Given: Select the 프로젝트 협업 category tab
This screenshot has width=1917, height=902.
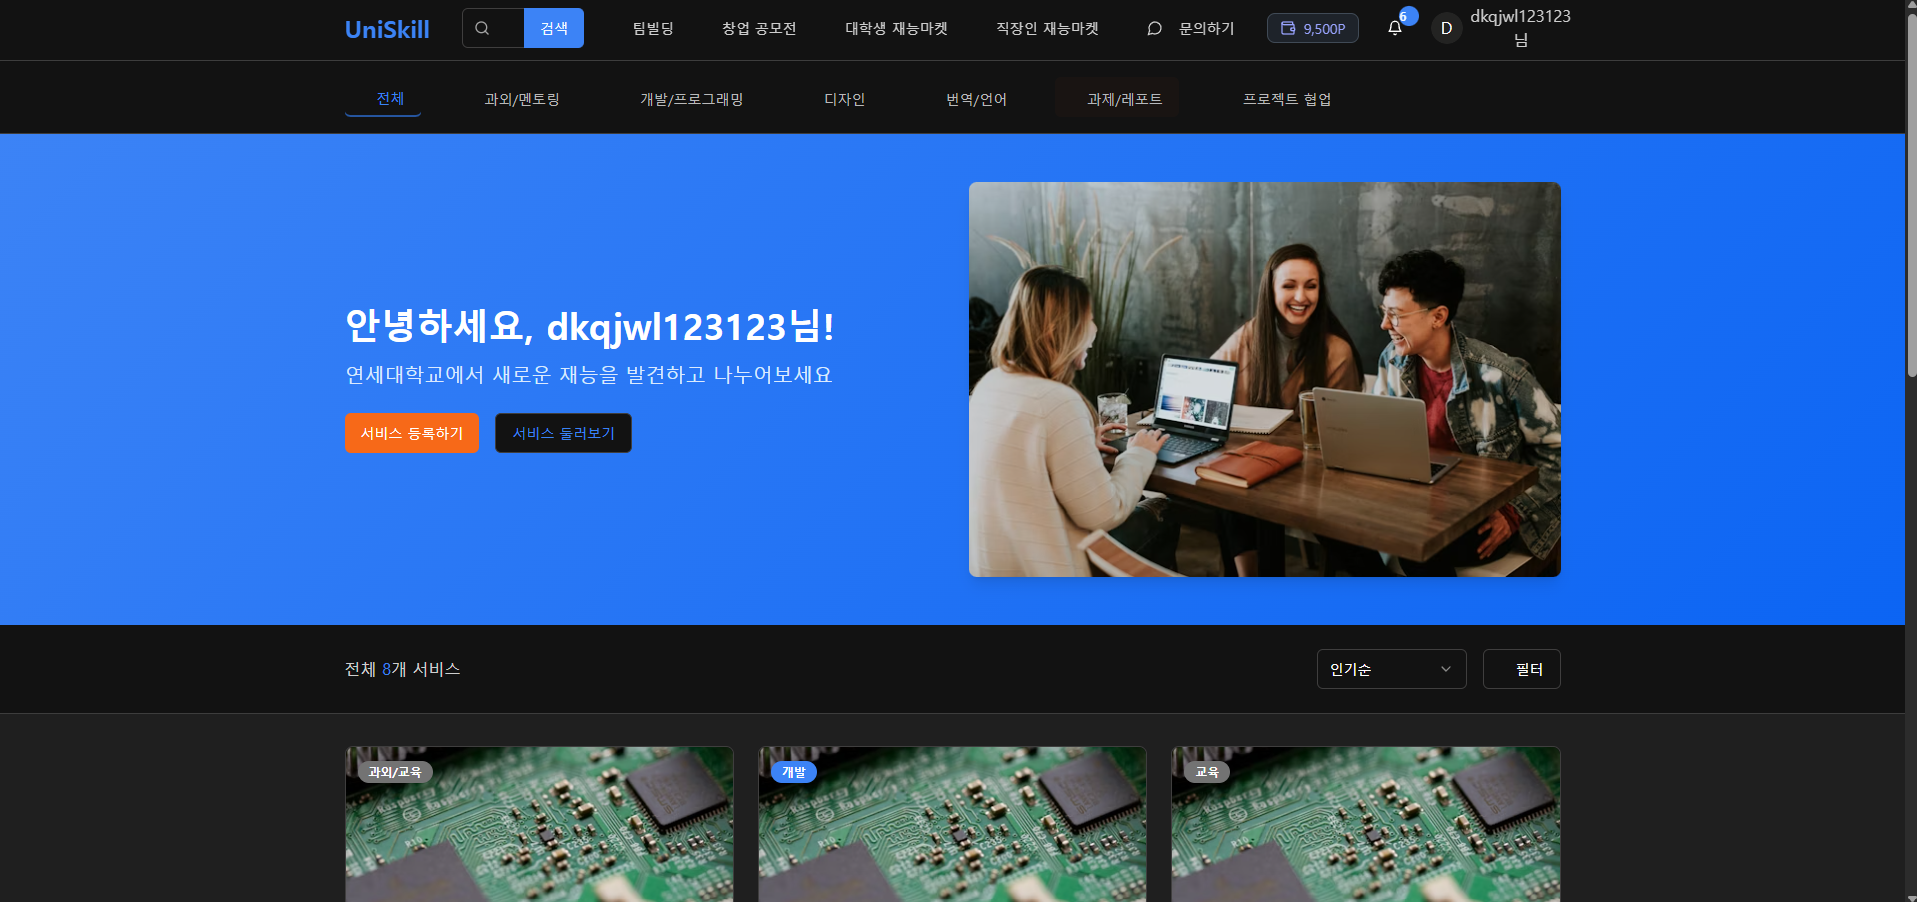Looking at the screenshot, I should [x=1287, y=99].
